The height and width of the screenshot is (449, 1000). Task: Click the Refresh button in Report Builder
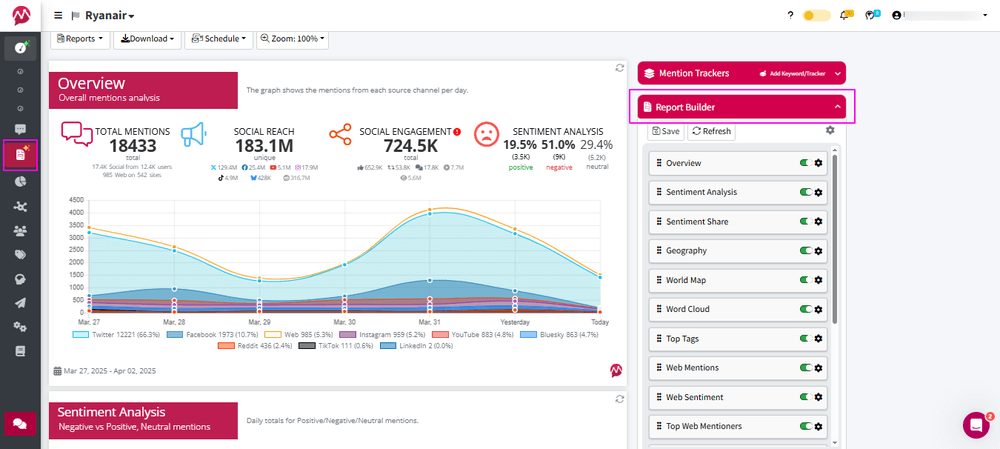[711, 131]
